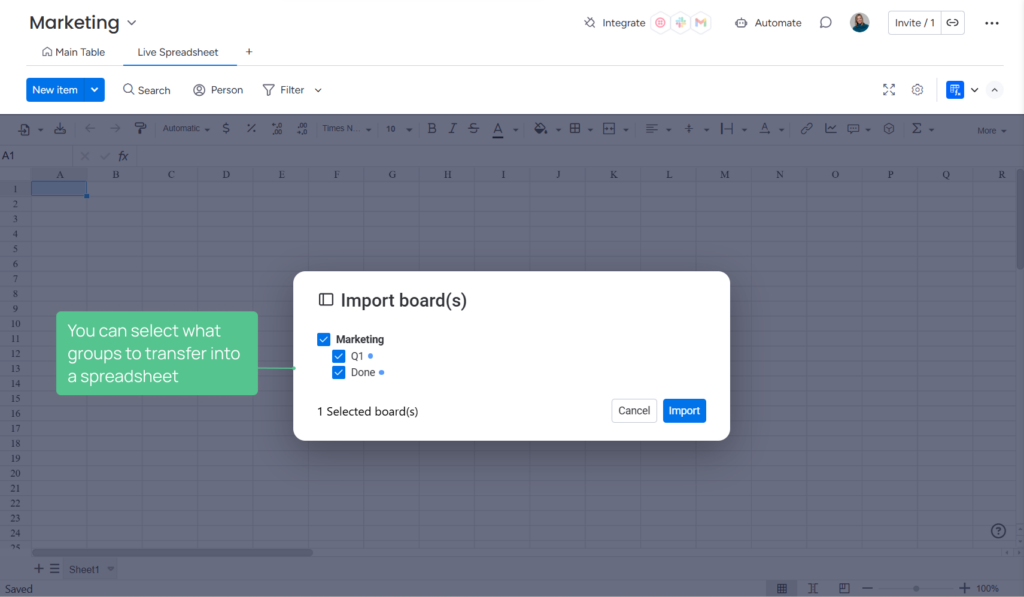Apply bold formatting to the cell

pos(431,128)
